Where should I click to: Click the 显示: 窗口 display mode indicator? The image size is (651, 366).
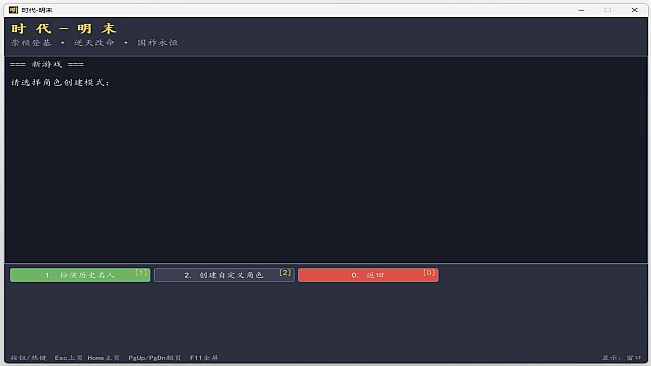tap(622, 358)
